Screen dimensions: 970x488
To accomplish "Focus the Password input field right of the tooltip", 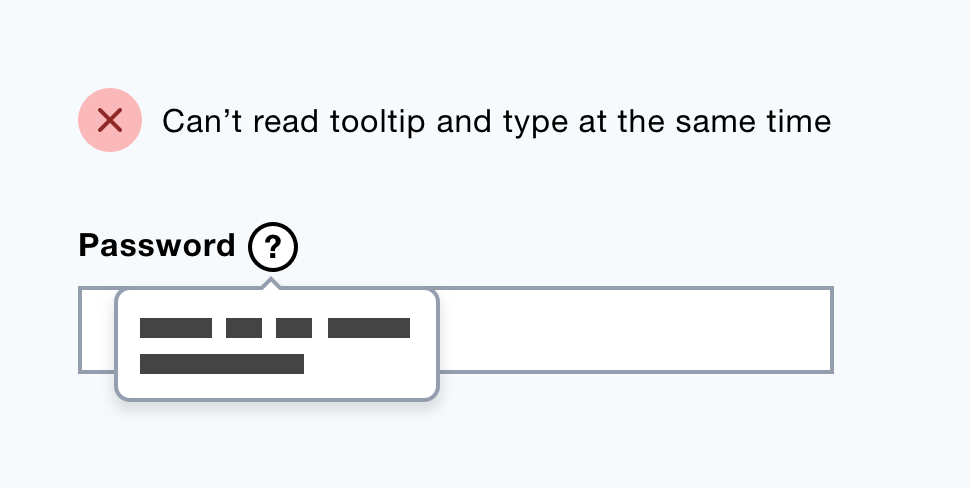I will pos(633,331).
